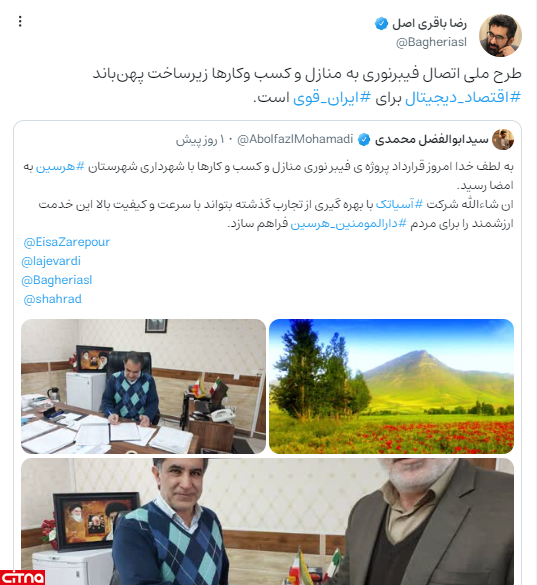Open the hashtag #اقتصاد_دیجیتال
This screenshot has width=537, height=585.
463,97
